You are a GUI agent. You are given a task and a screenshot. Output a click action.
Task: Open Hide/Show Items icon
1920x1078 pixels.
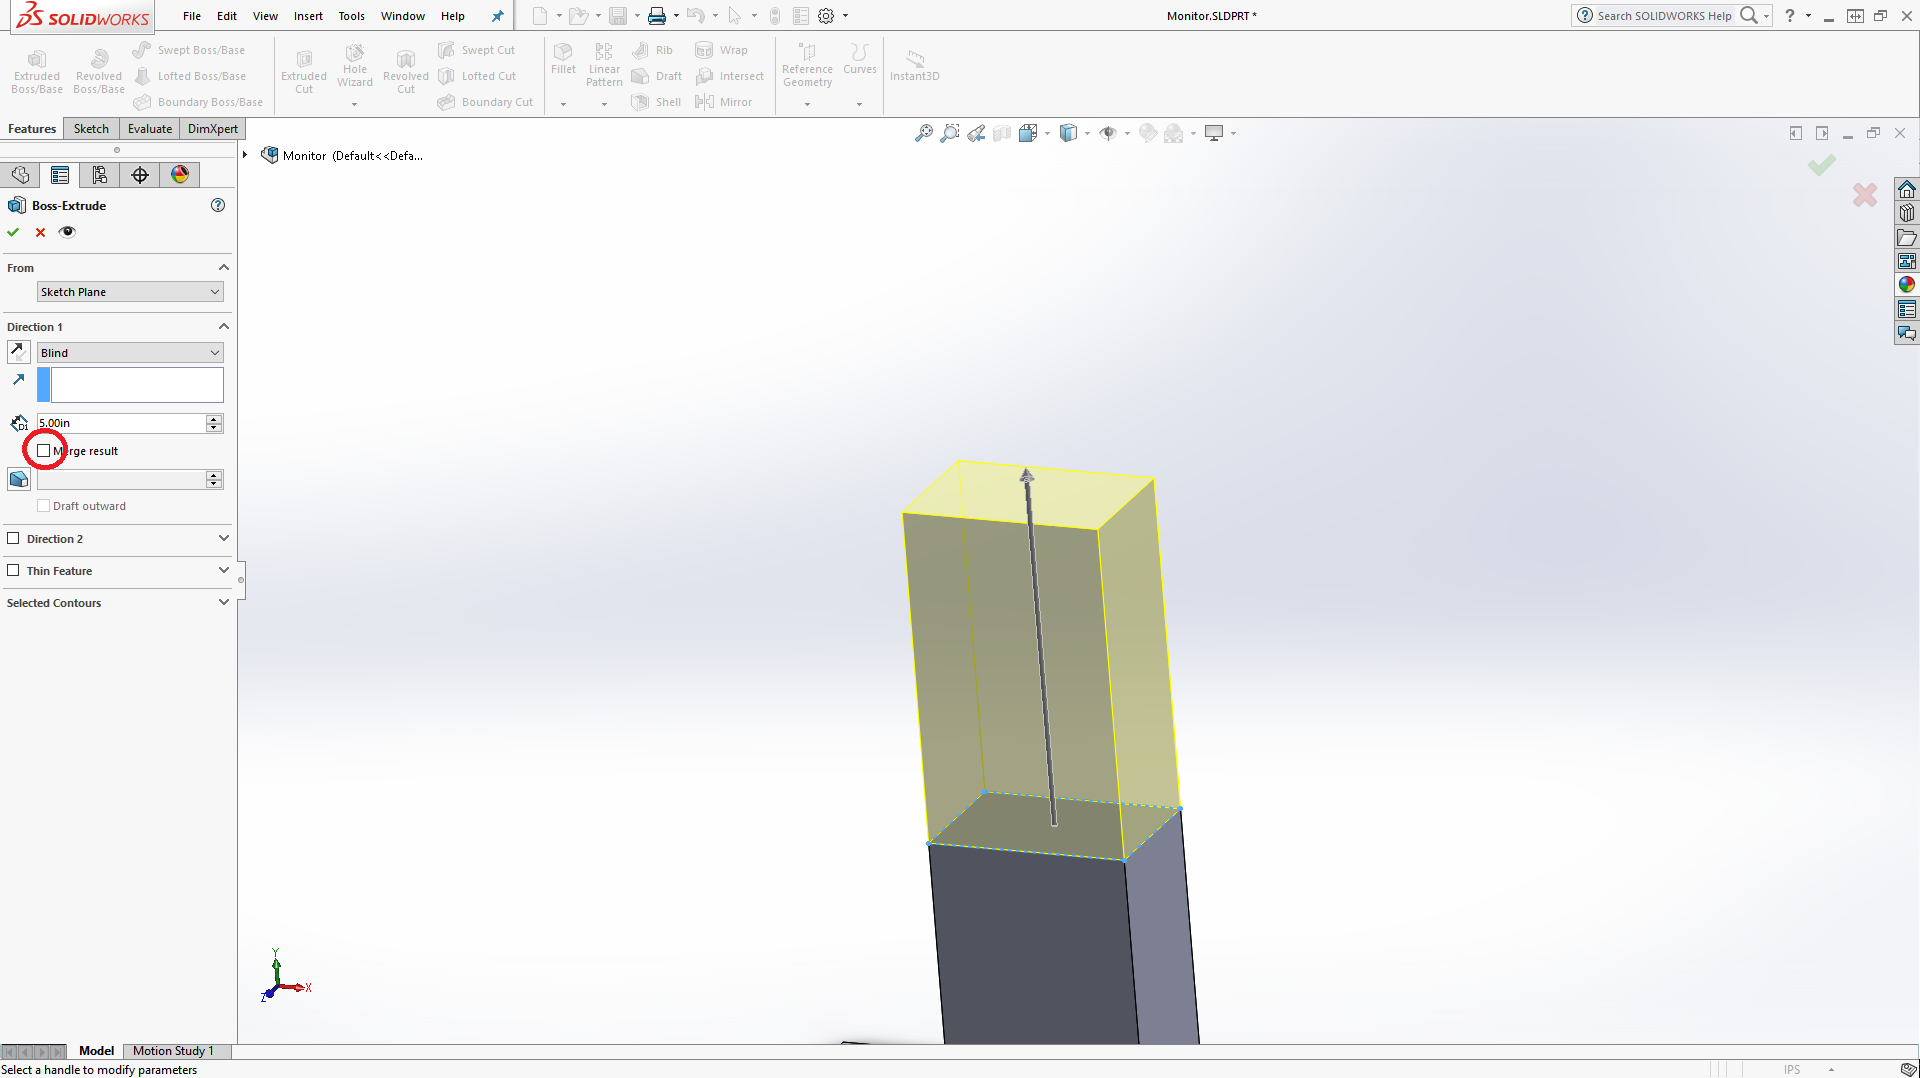click(x=1108, y=133)
